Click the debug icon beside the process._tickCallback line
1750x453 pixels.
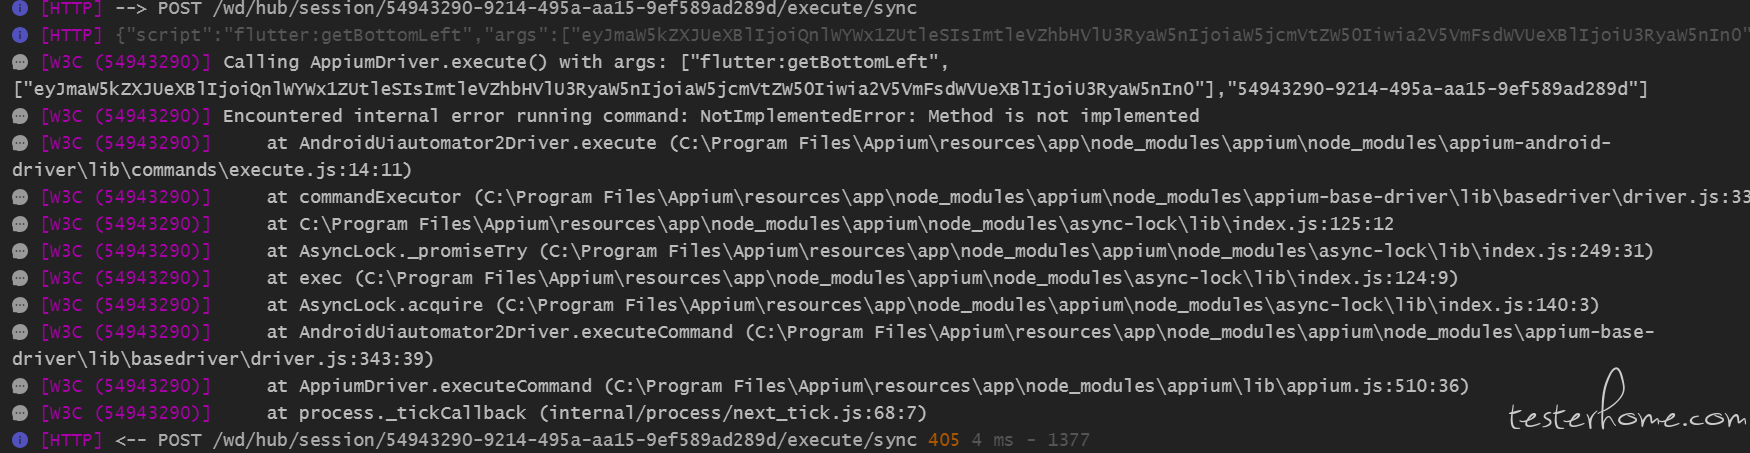point(19,413)
